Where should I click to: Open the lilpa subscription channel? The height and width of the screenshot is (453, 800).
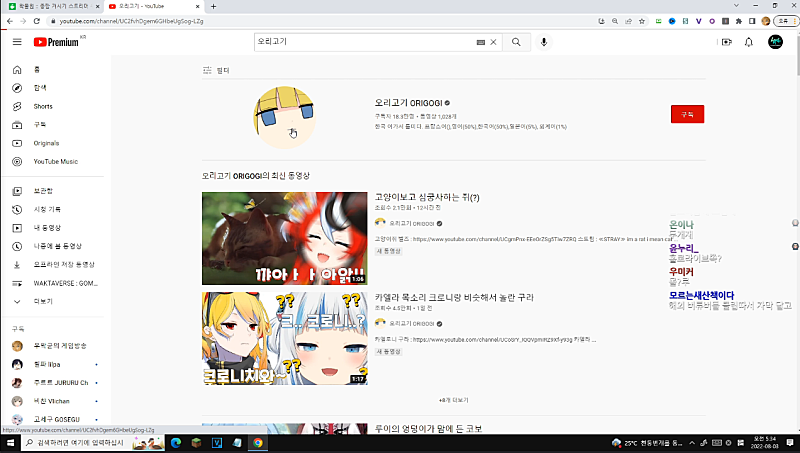[x=53, y=364]
